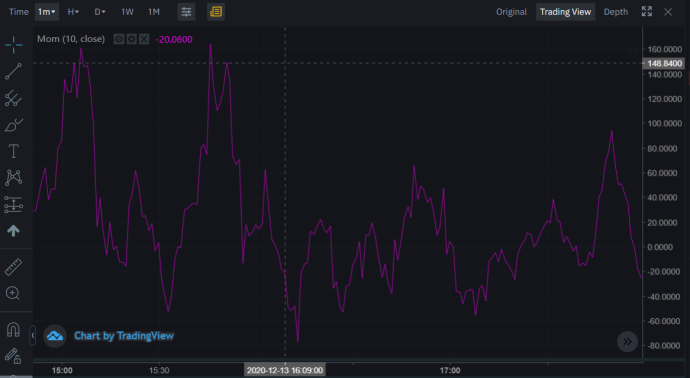The height and width of the screenshot is (378, 690).
Task: Toggle magnet mode
Action: click(x=13, y=329)
